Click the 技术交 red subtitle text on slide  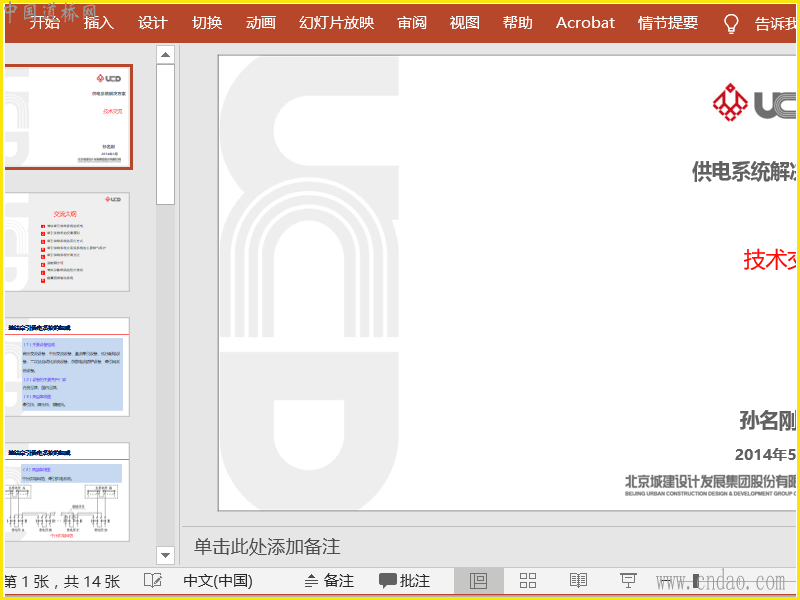tap(769, 260)
